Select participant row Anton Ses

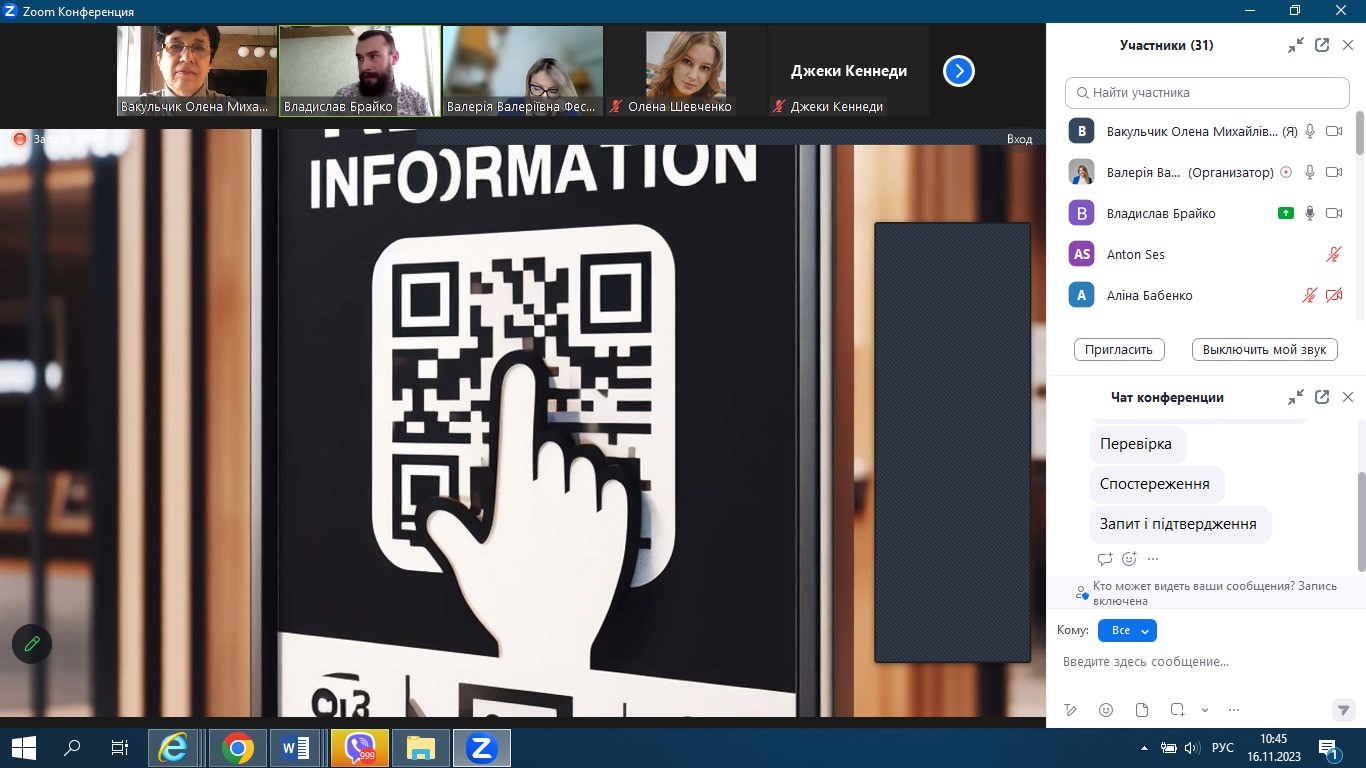1205,254
